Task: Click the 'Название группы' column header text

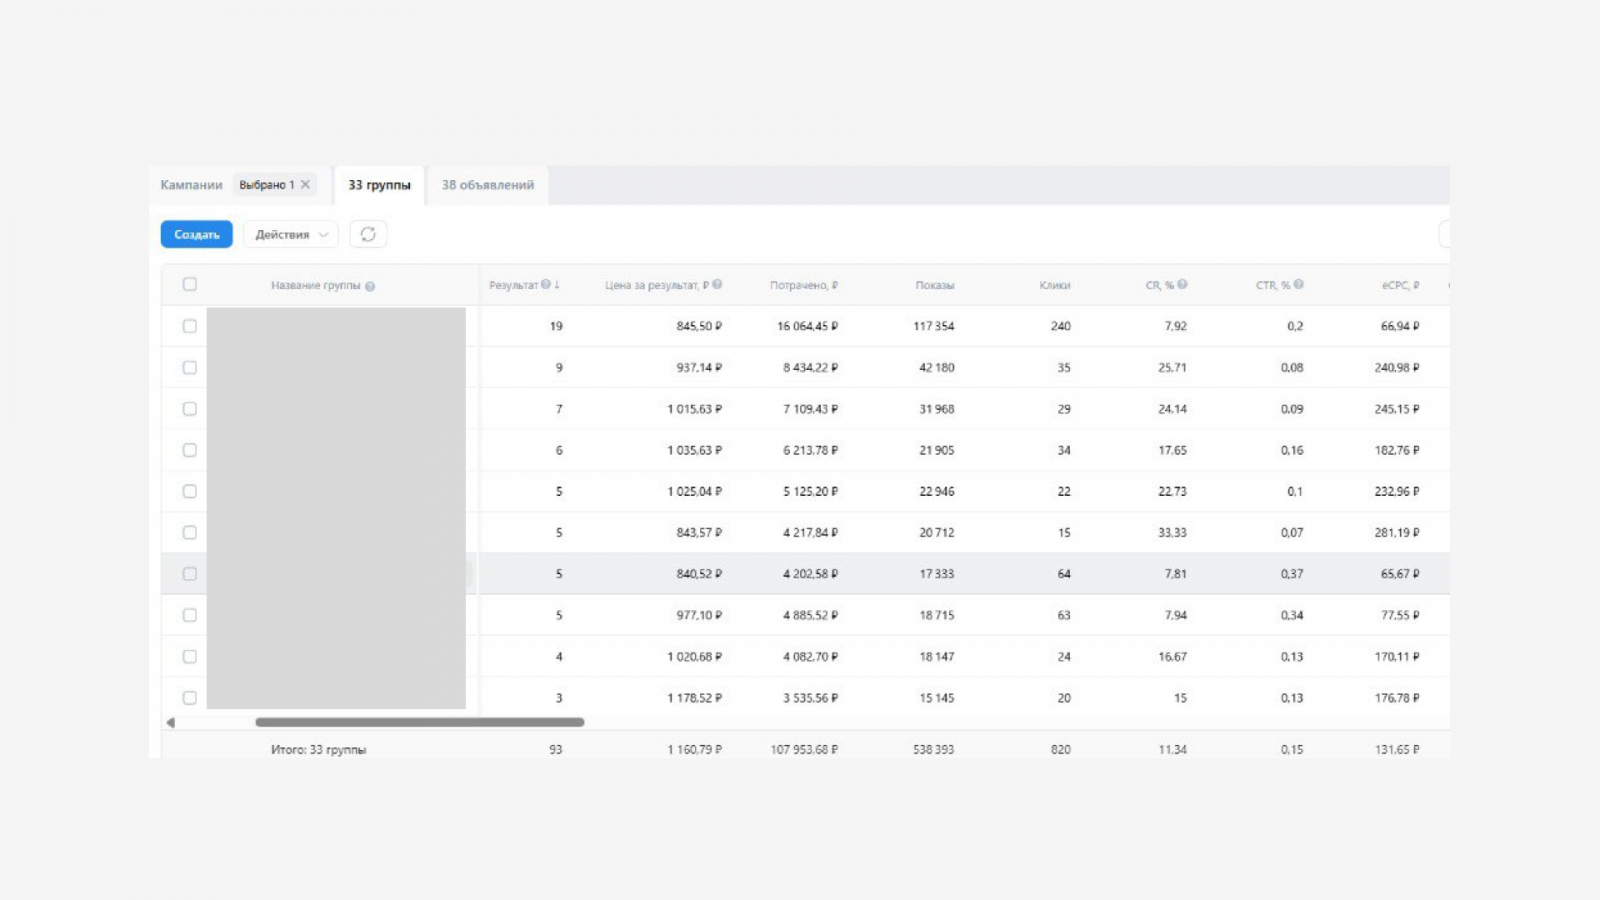Action: click(x=315, y=286)
